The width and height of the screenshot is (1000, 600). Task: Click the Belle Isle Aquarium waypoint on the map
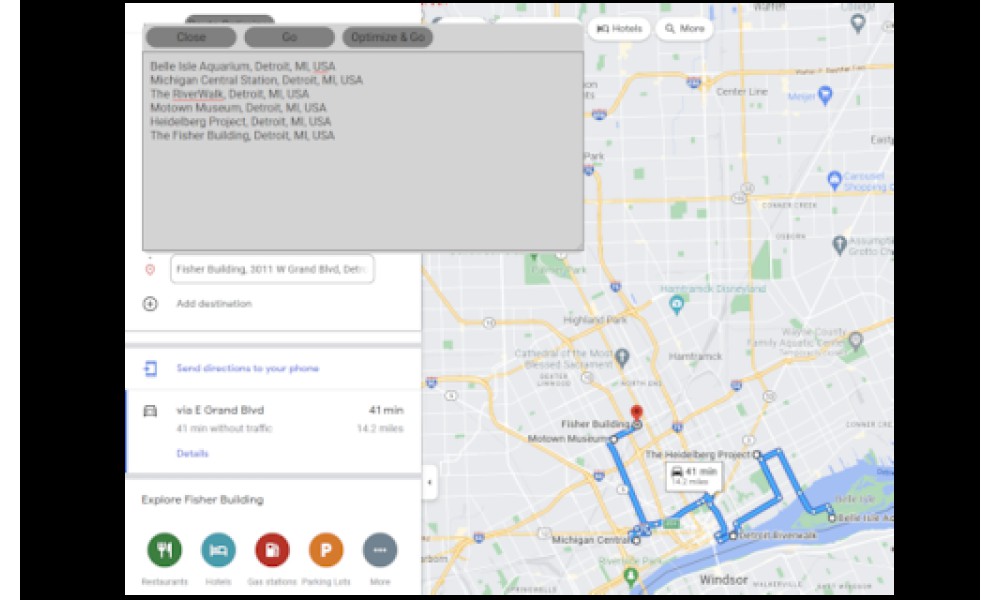pos(832,518)
